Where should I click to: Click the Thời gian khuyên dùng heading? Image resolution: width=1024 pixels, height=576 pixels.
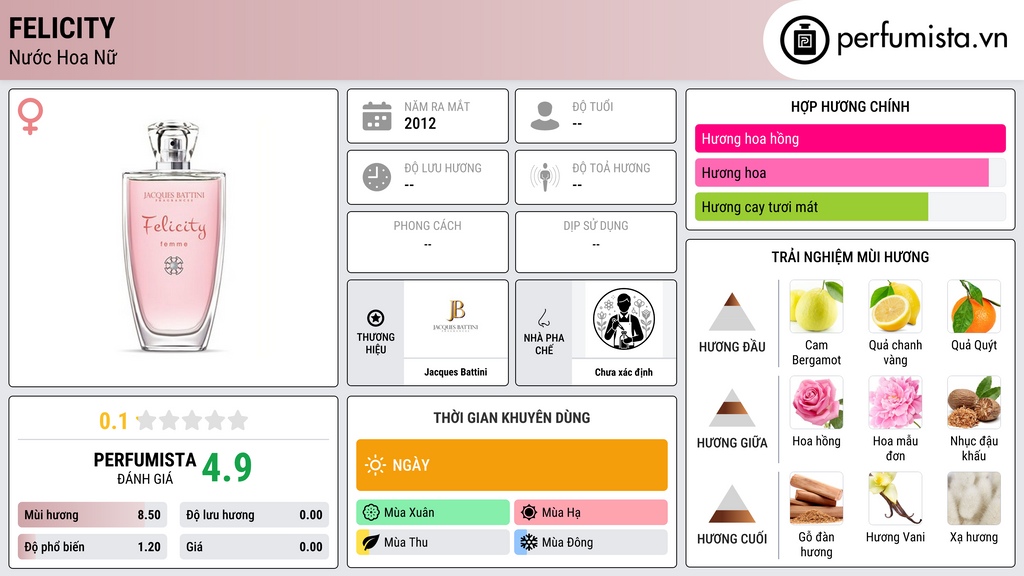click(512, 417)
